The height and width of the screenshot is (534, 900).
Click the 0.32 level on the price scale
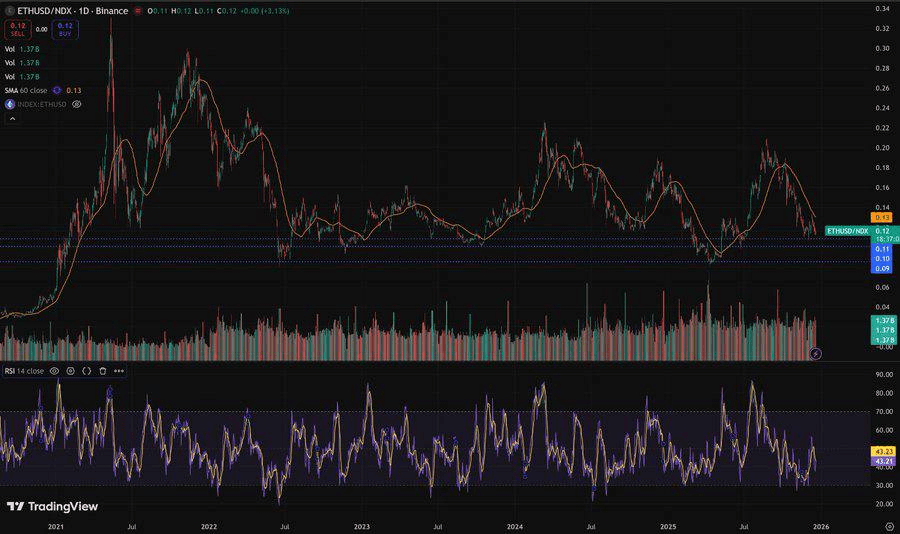point(882,29)
